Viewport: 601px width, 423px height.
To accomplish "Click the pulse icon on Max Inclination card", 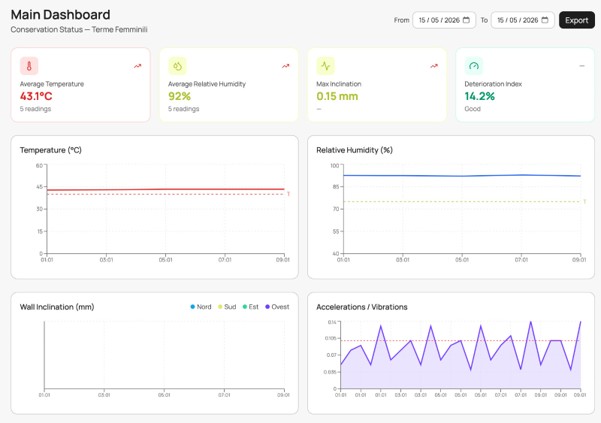I will click(325, 66).
